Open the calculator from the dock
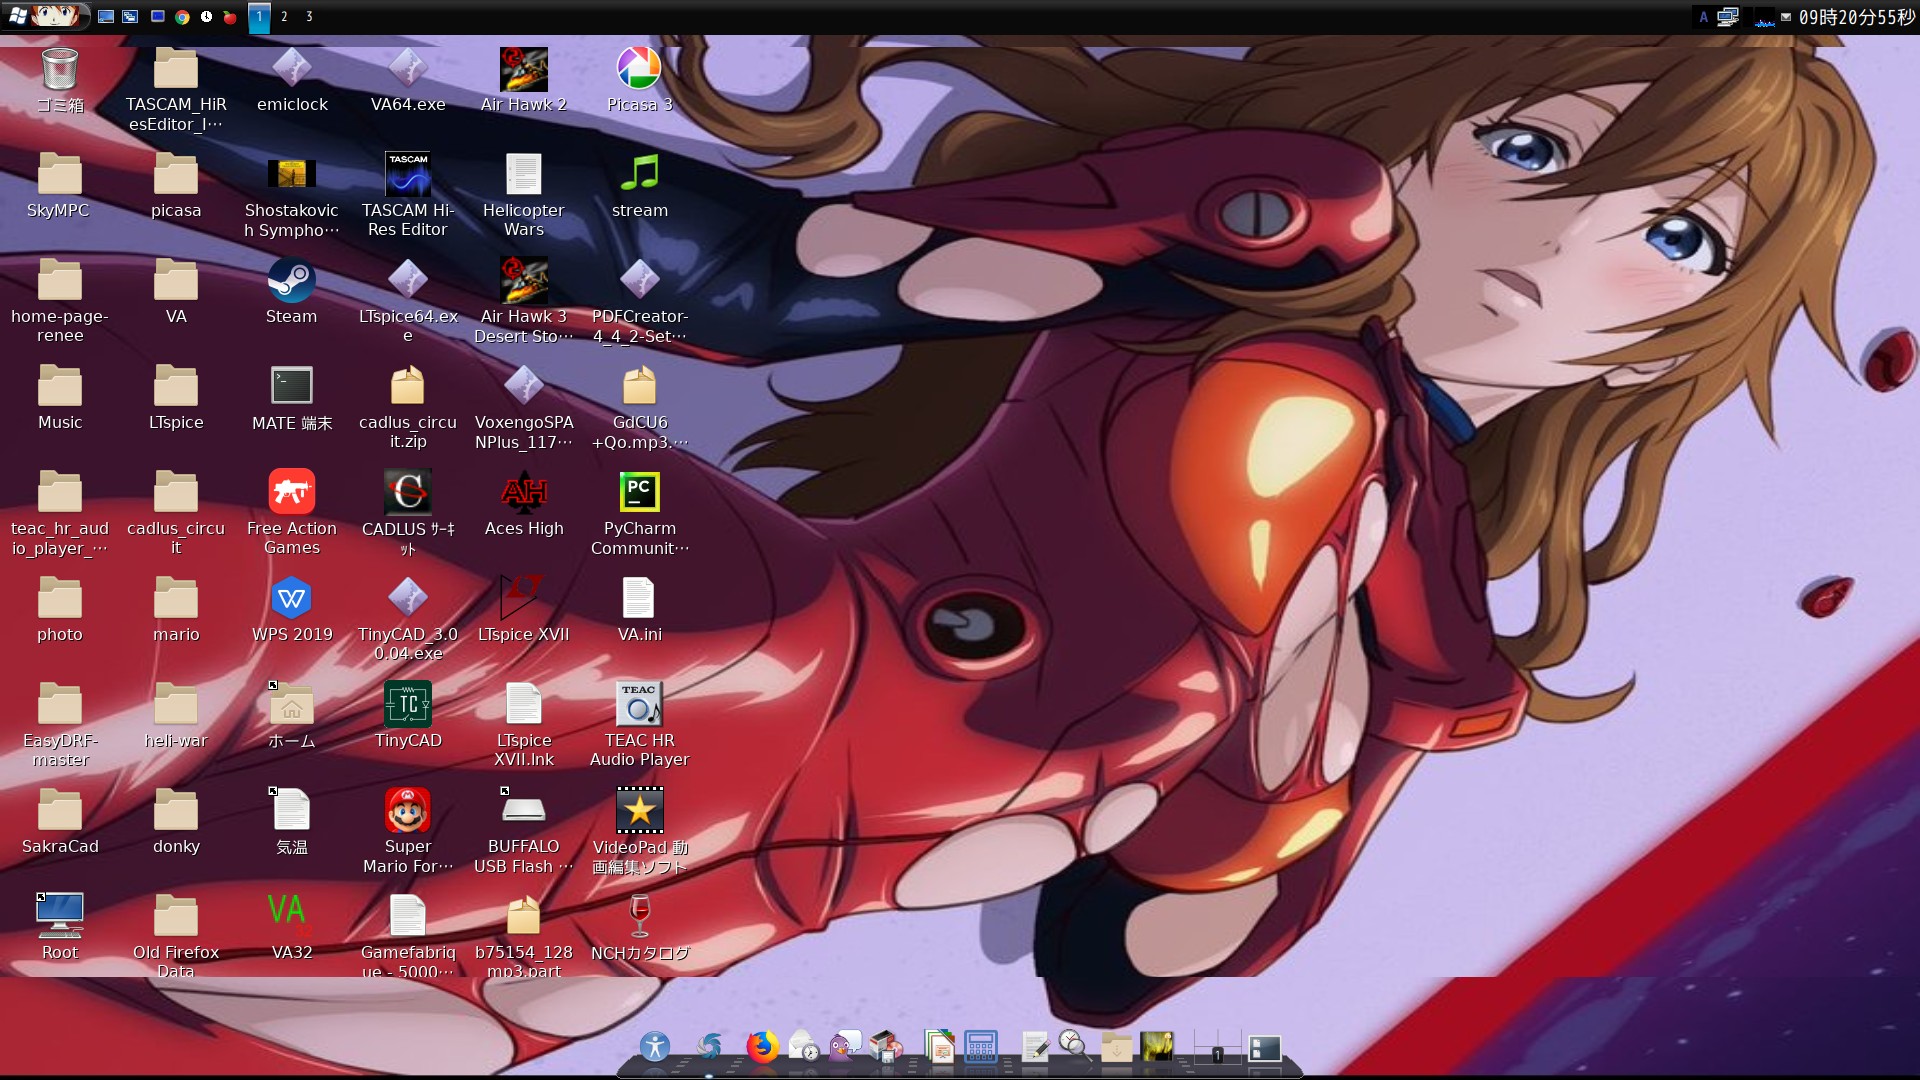The image size is (1920, 1080). 980,1047
